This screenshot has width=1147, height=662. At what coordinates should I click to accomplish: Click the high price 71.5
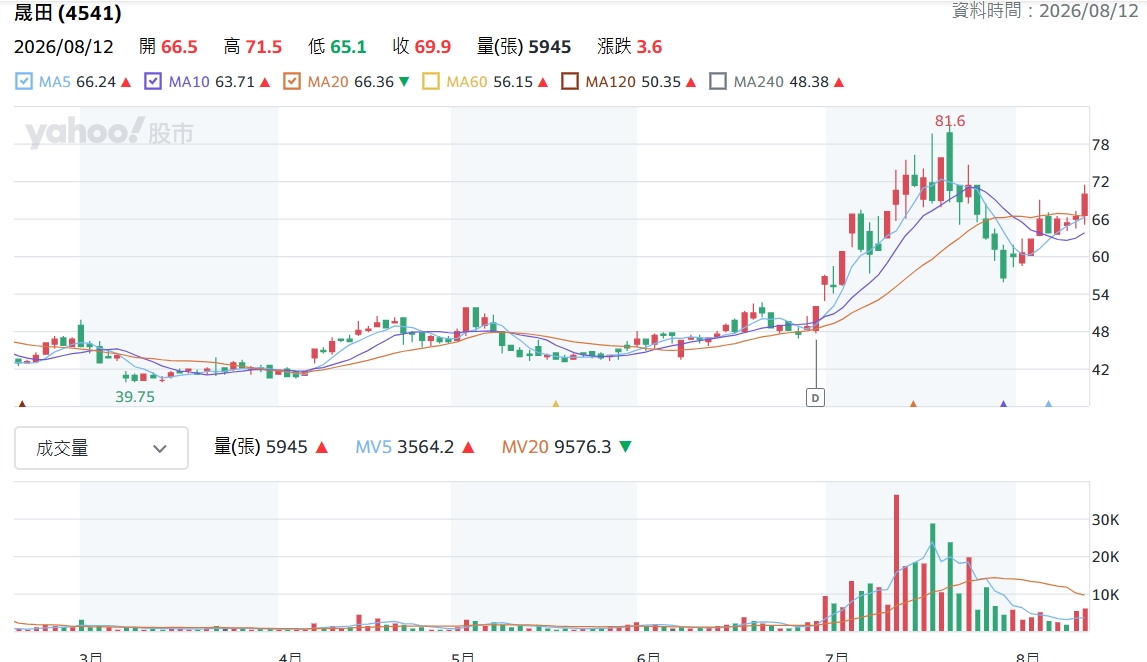point(263,47)
